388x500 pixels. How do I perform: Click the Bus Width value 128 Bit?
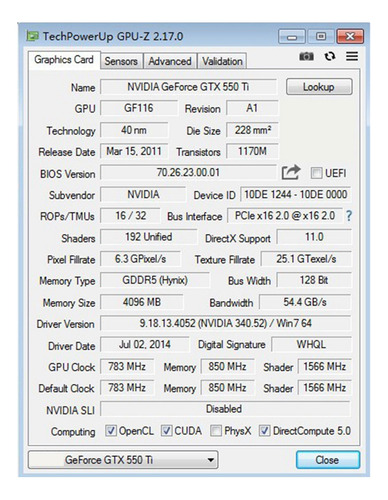click(314, 280)
